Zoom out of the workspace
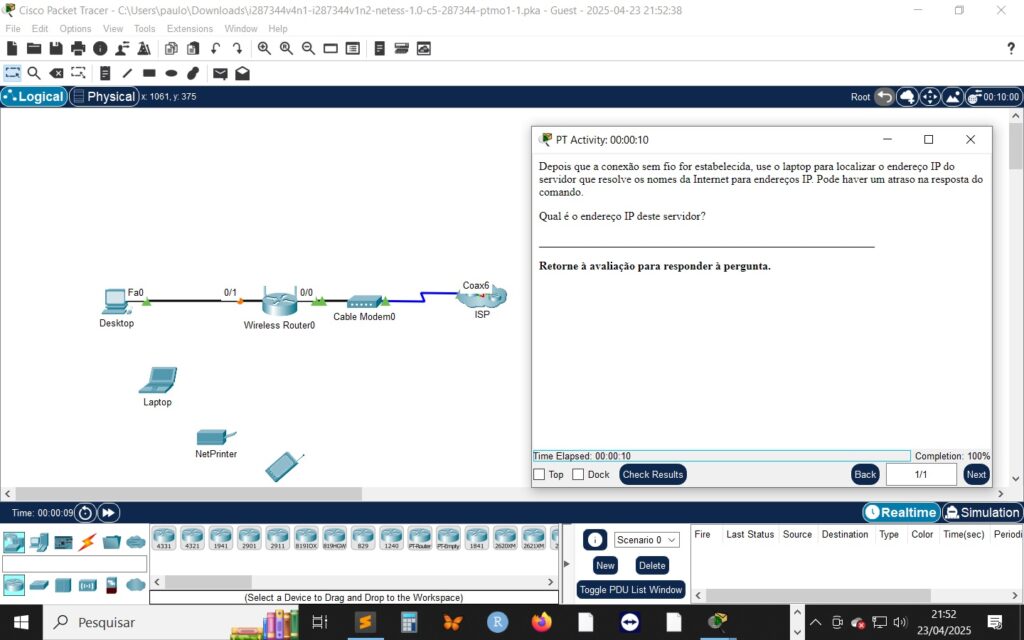1024x640 pixels. (x=308, y=48)
